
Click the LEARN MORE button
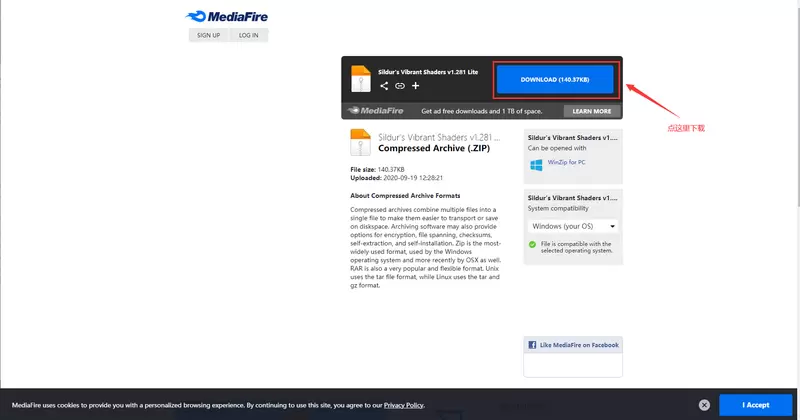(592, 111)
